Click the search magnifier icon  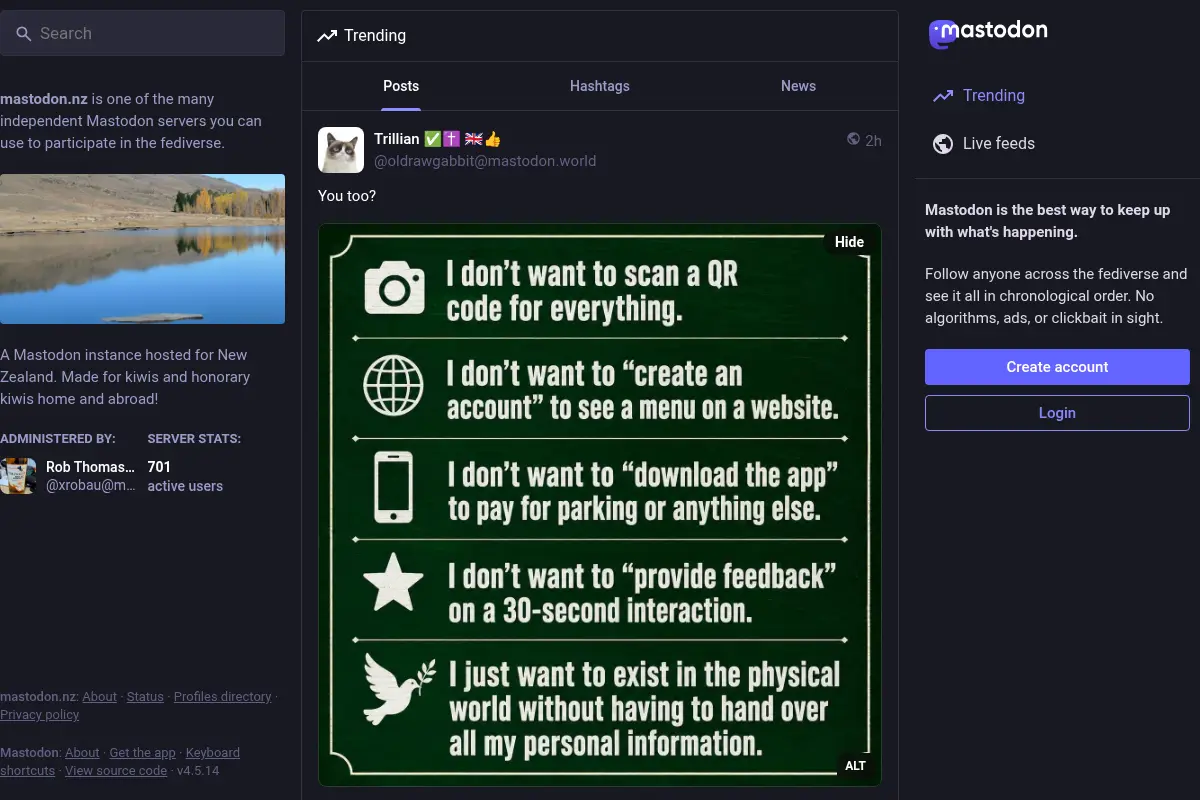coord(24,34)
